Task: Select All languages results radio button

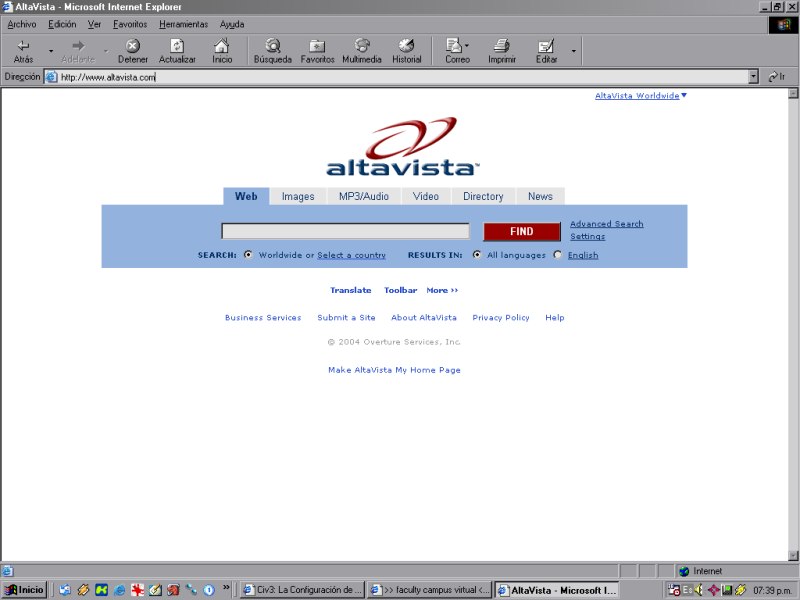Action: pos(477,255)
